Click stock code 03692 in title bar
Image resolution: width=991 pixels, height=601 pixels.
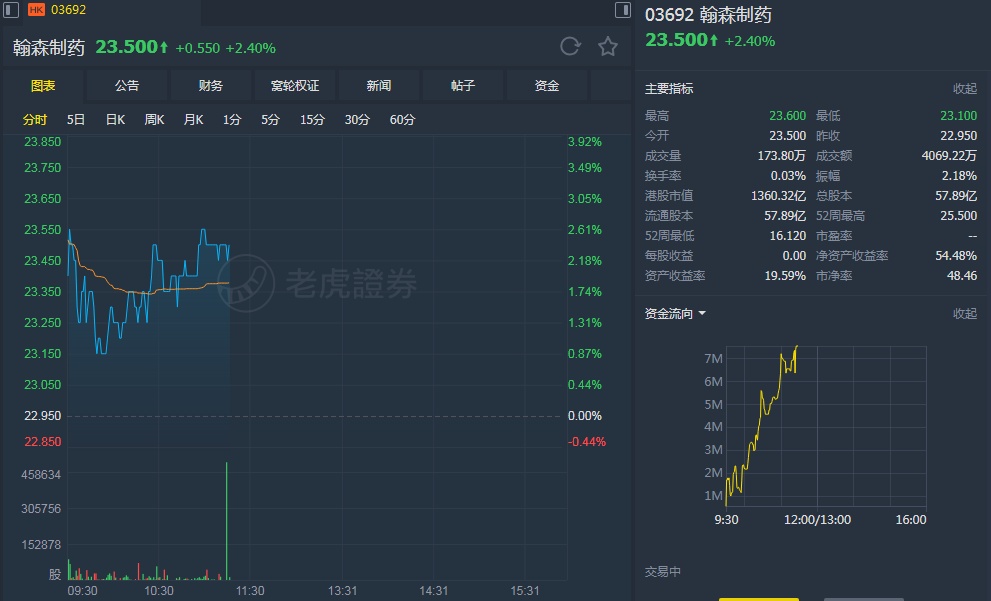(x=68, y=9)
